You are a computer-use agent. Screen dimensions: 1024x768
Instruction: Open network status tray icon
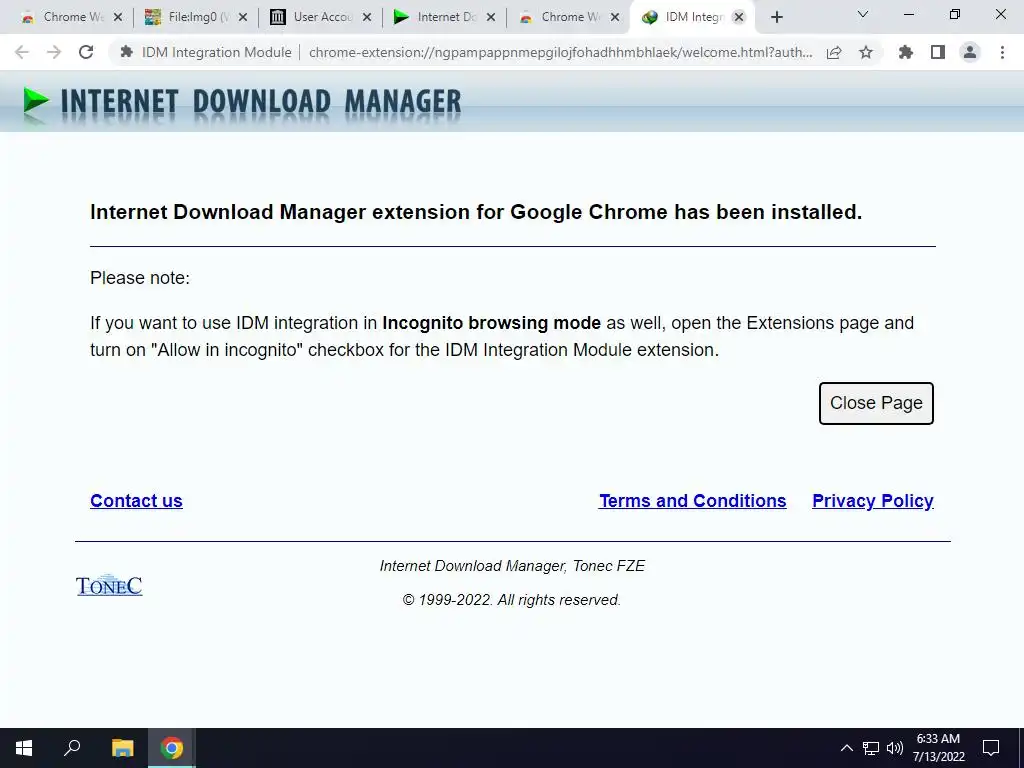tap(871, 748)
